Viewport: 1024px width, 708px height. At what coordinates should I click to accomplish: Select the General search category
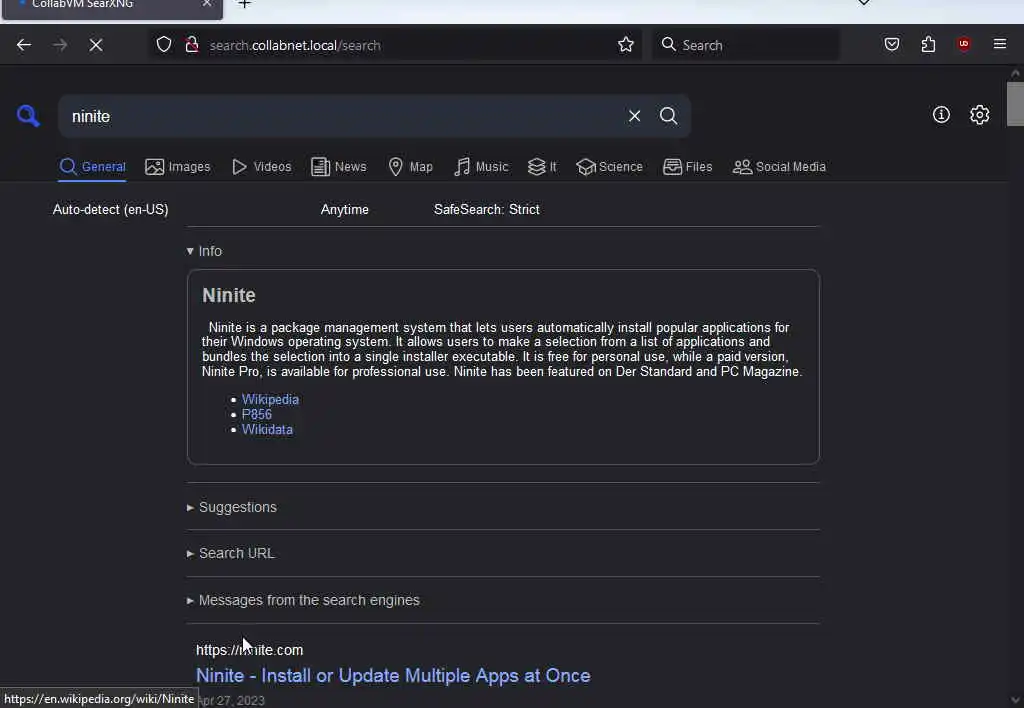click(93, 167)
